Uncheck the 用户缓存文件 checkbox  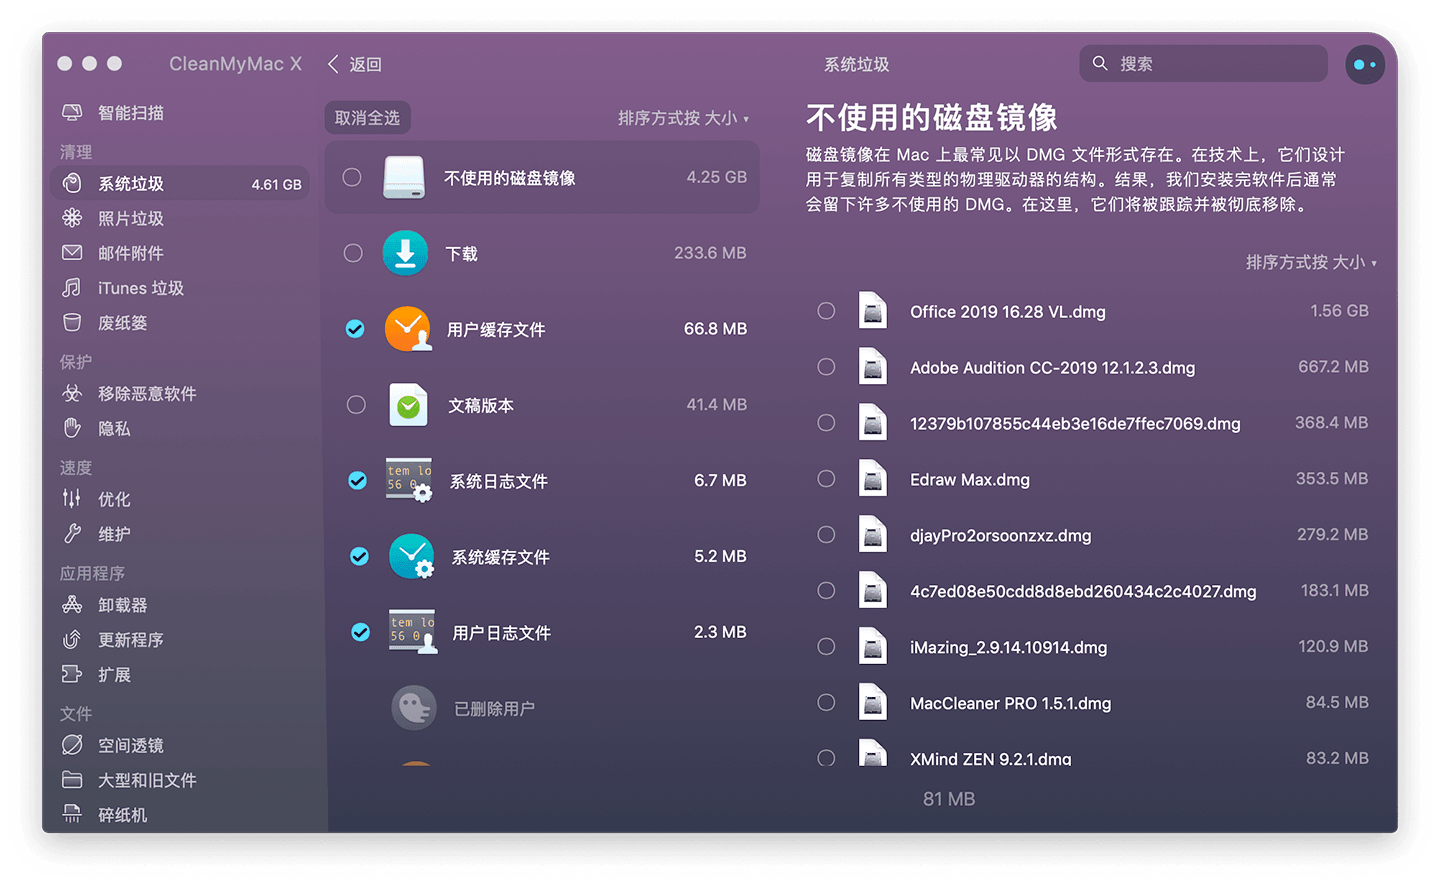[x=355, y=329]
